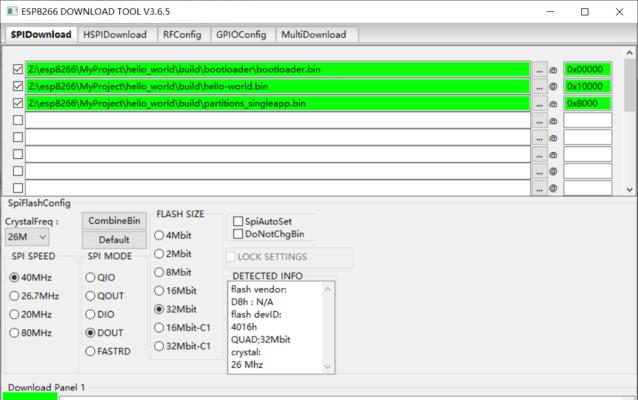Set flash size to 32Mbit-C1
This screenshot has height=400, width=638.
[x=159, y=346]
